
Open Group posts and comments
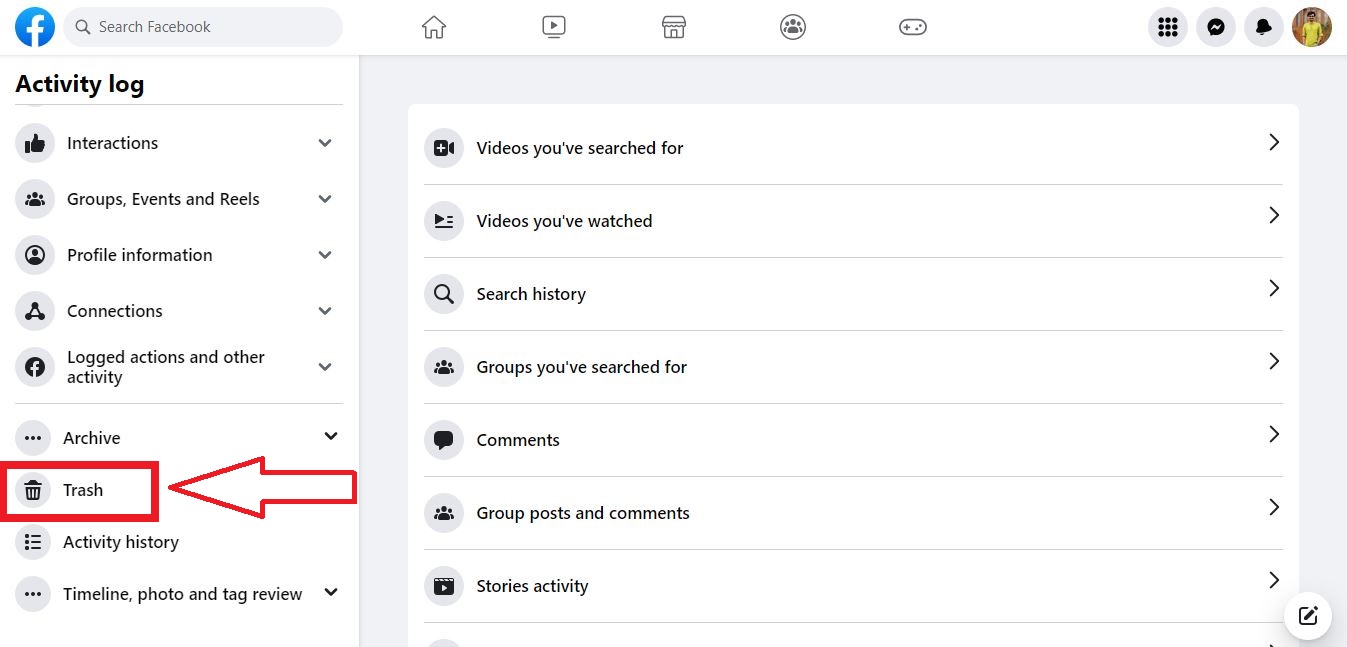pos(853,513)
